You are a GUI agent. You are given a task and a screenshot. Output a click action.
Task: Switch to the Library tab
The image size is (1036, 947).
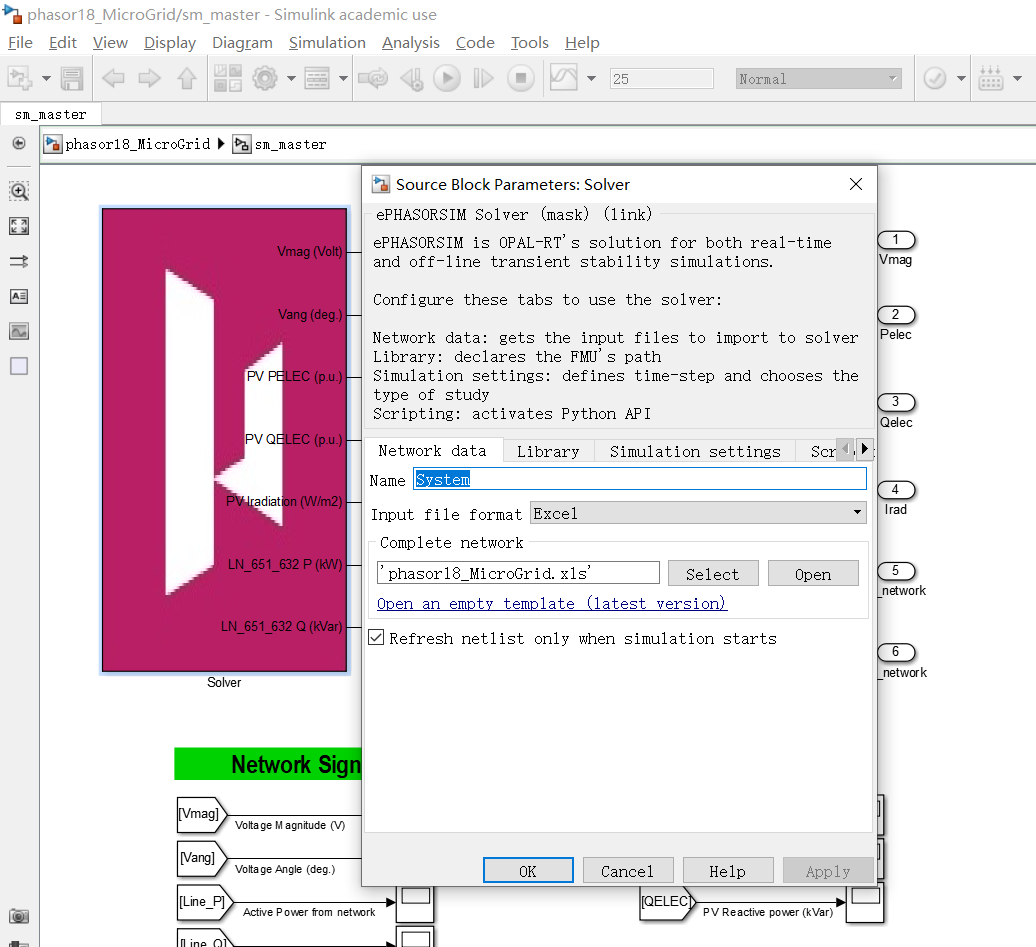point(548,451)
